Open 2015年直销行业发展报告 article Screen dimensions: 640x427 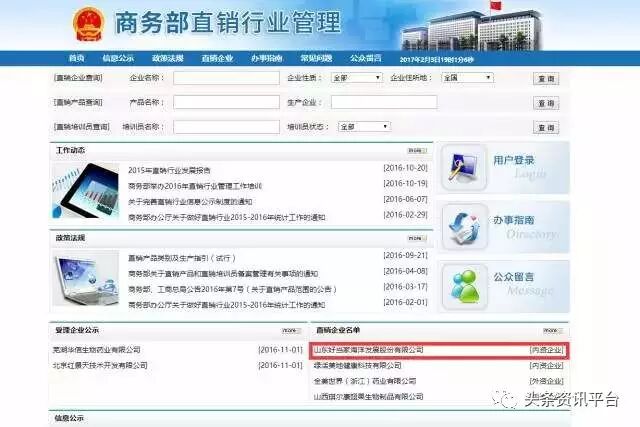tap(169, 170)
